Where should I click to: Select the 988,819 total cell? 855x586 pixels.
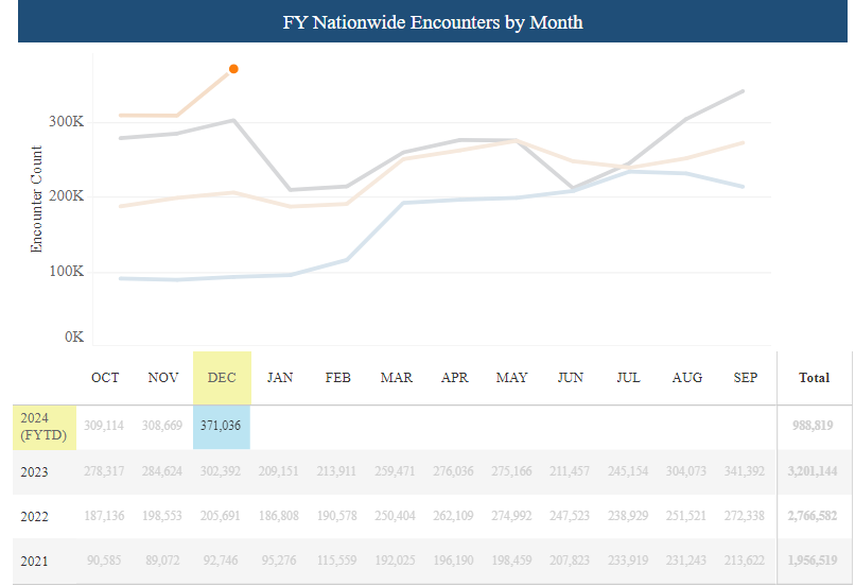814,425
